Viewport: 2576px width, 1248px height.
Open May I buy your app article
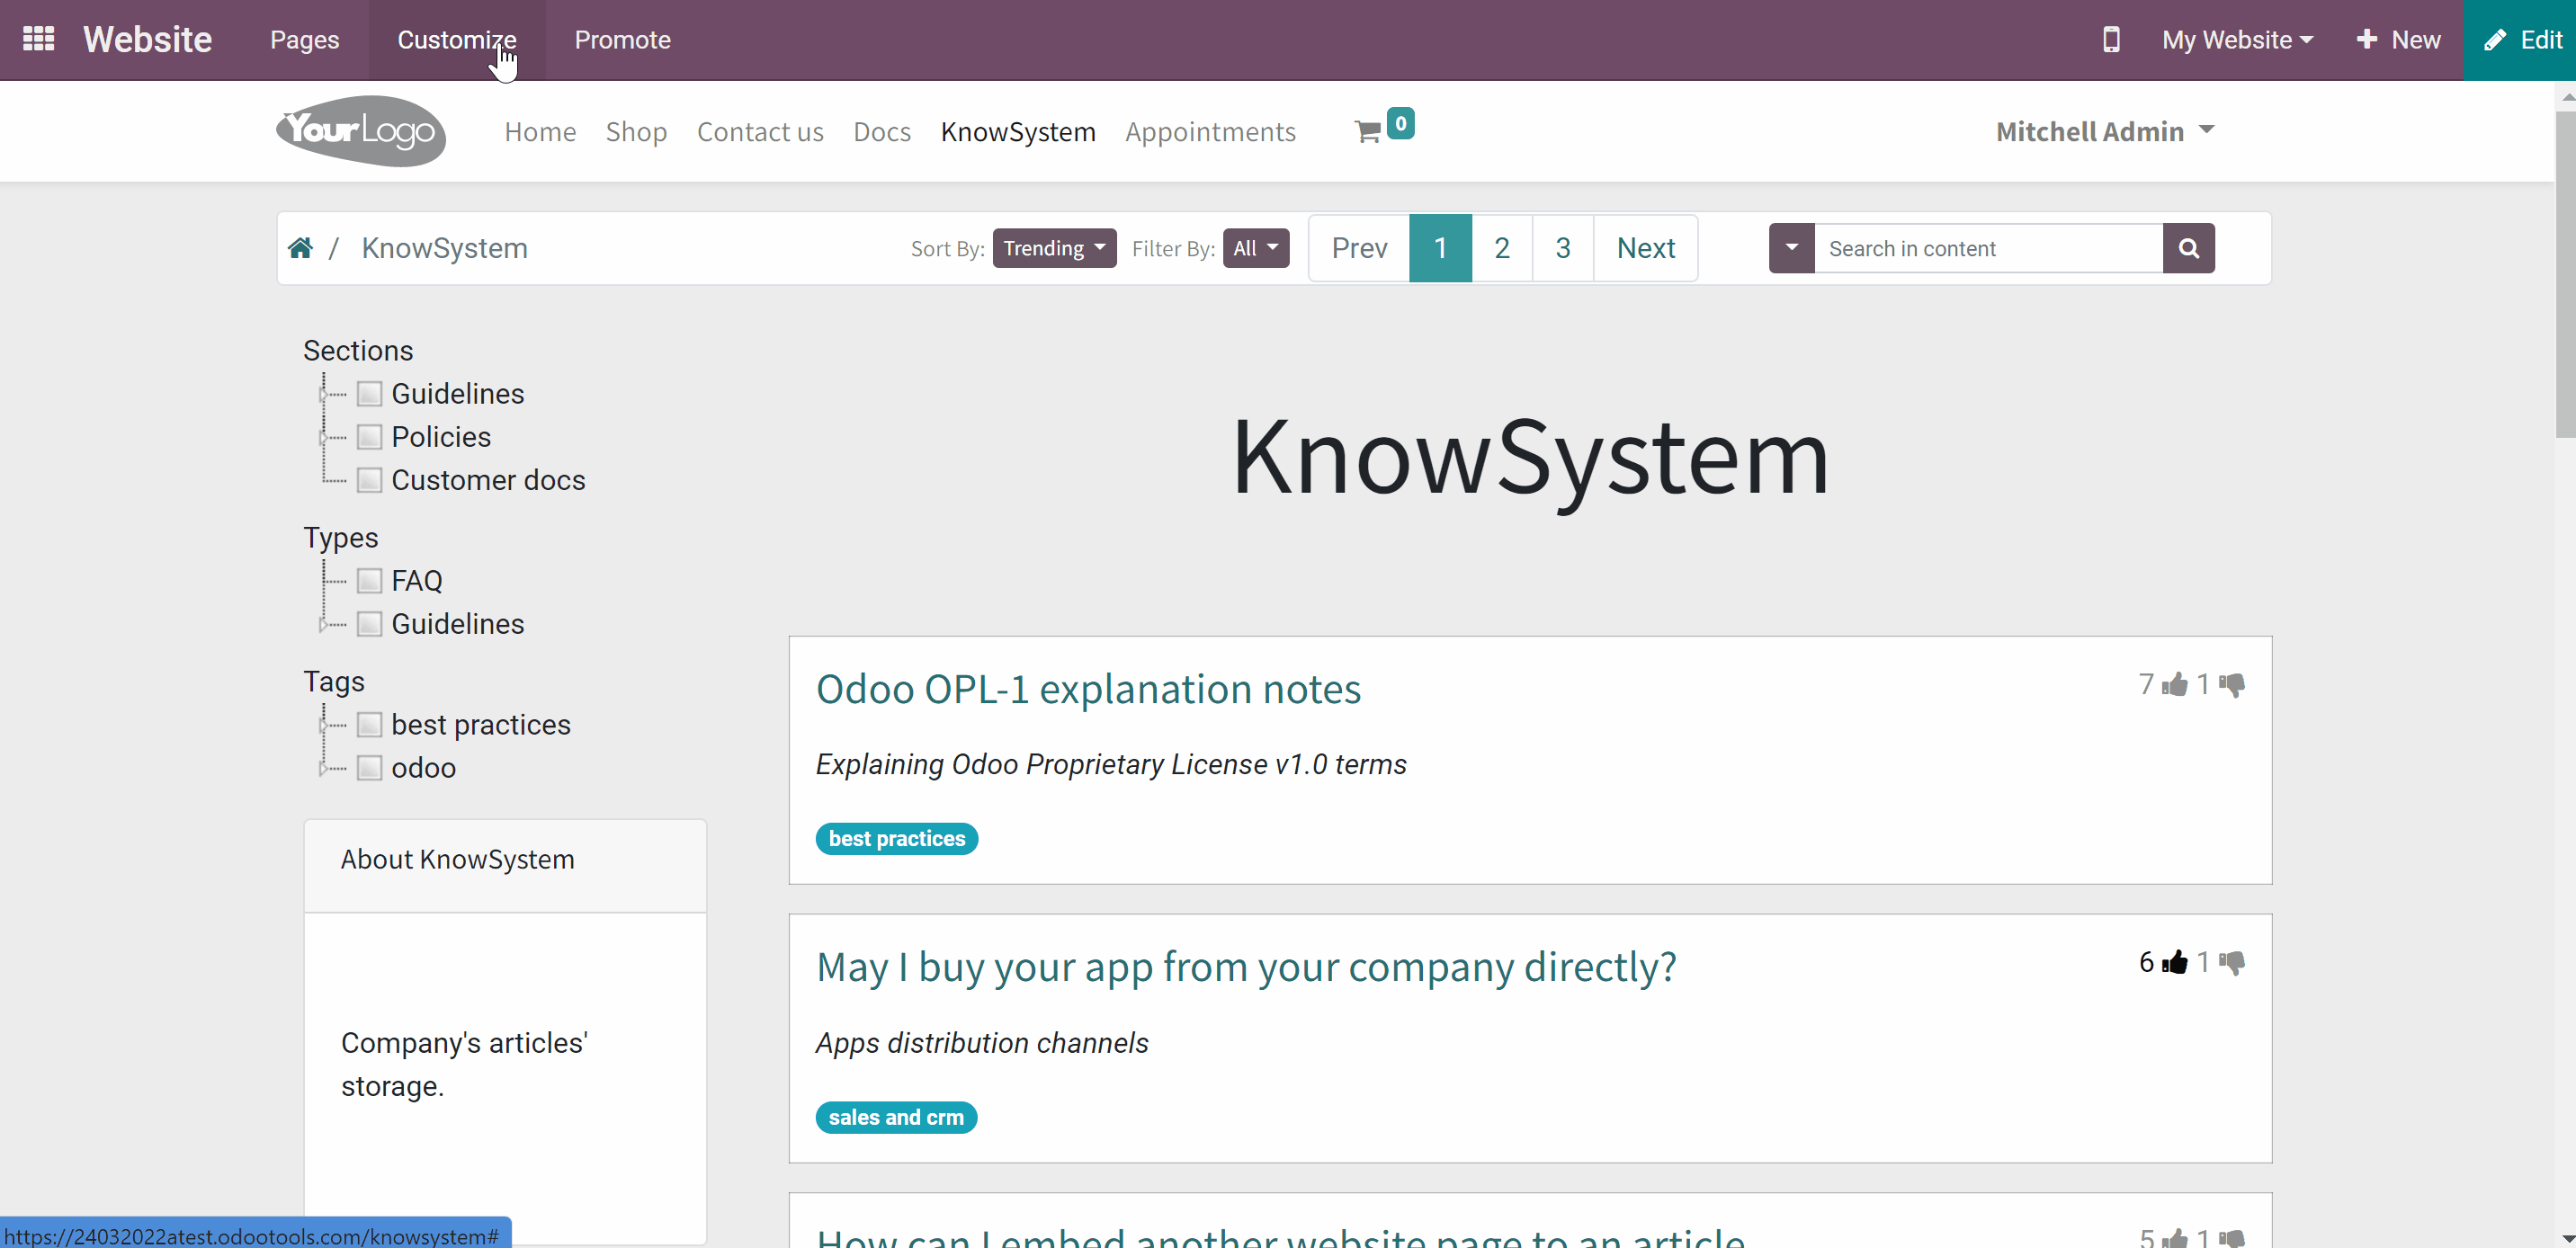click(1246, 967)
